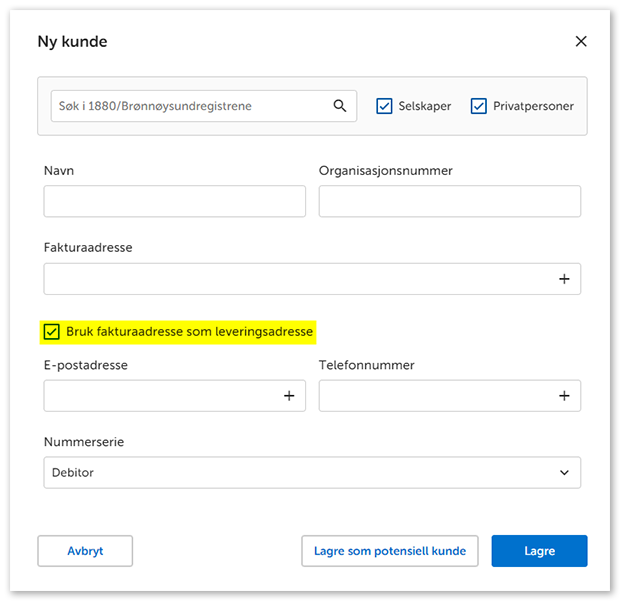Focus the 1880/Brønnøysundregistrene search box
This screenshot has width=620, height=601.
pyautogui.click(x=190, y=106)
